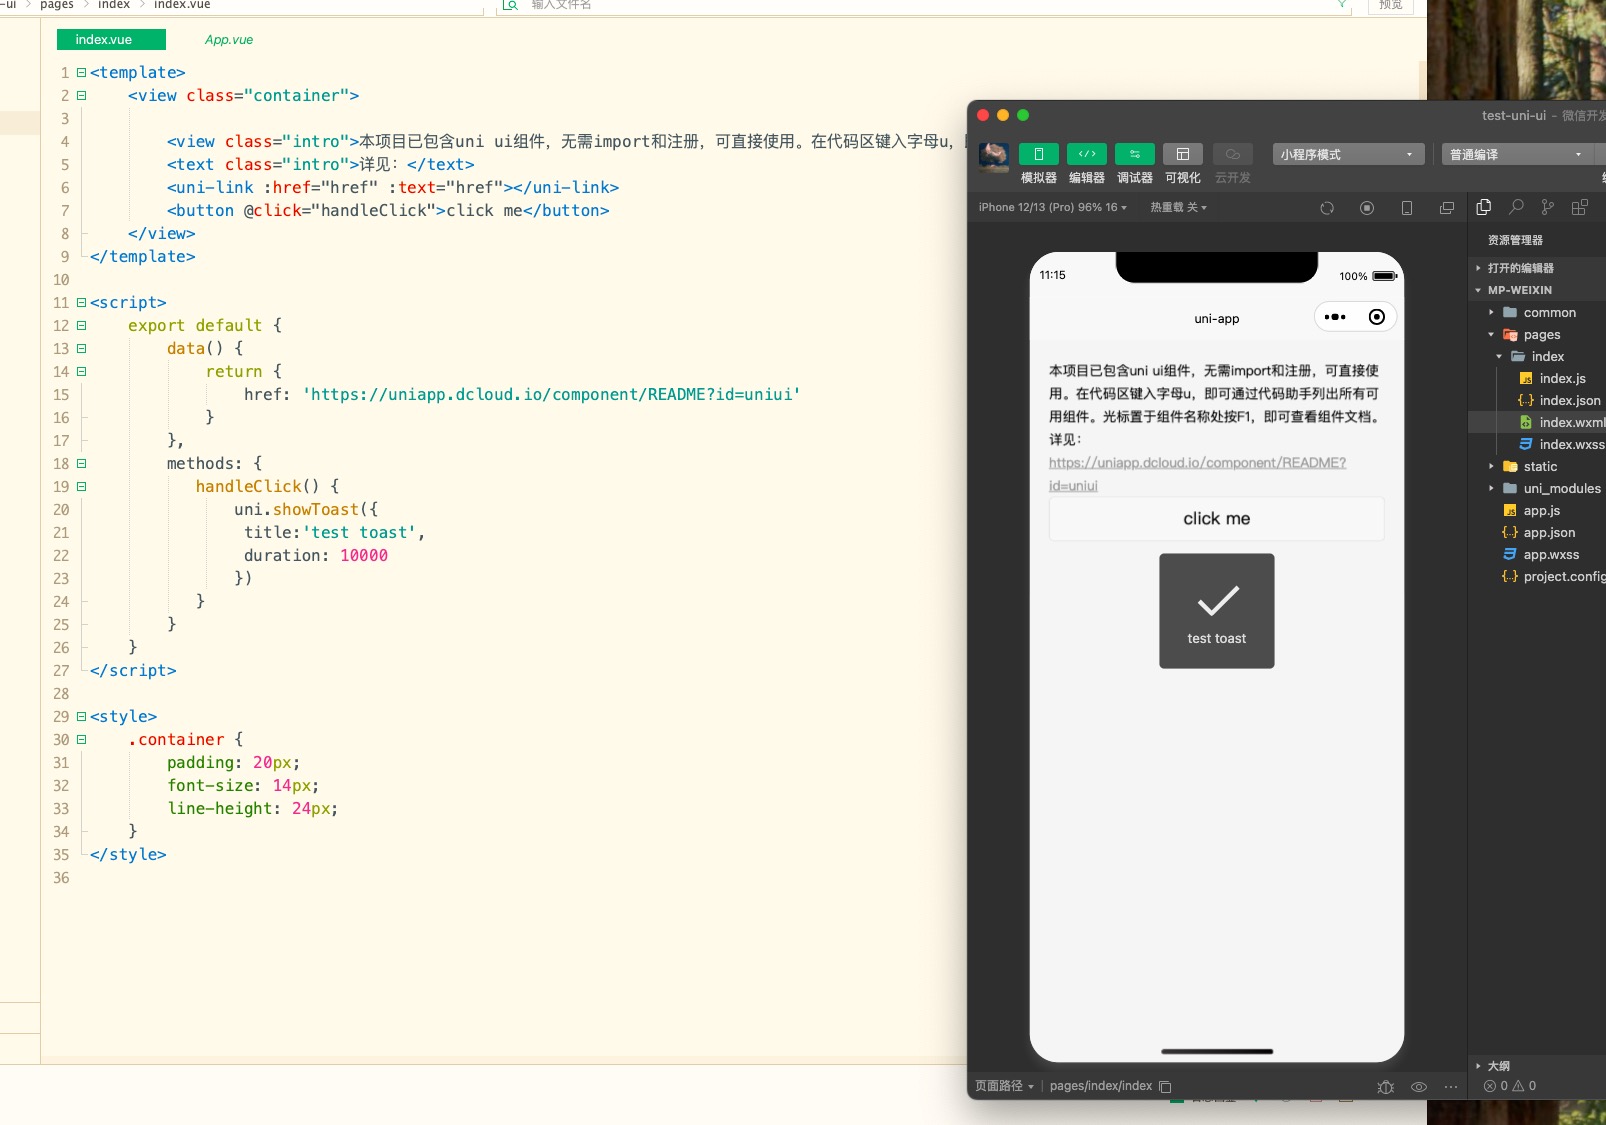This screenshot has width=1606, height=1125.
Task: Click the mini program capsule close circle
Action: [1377, 317]
